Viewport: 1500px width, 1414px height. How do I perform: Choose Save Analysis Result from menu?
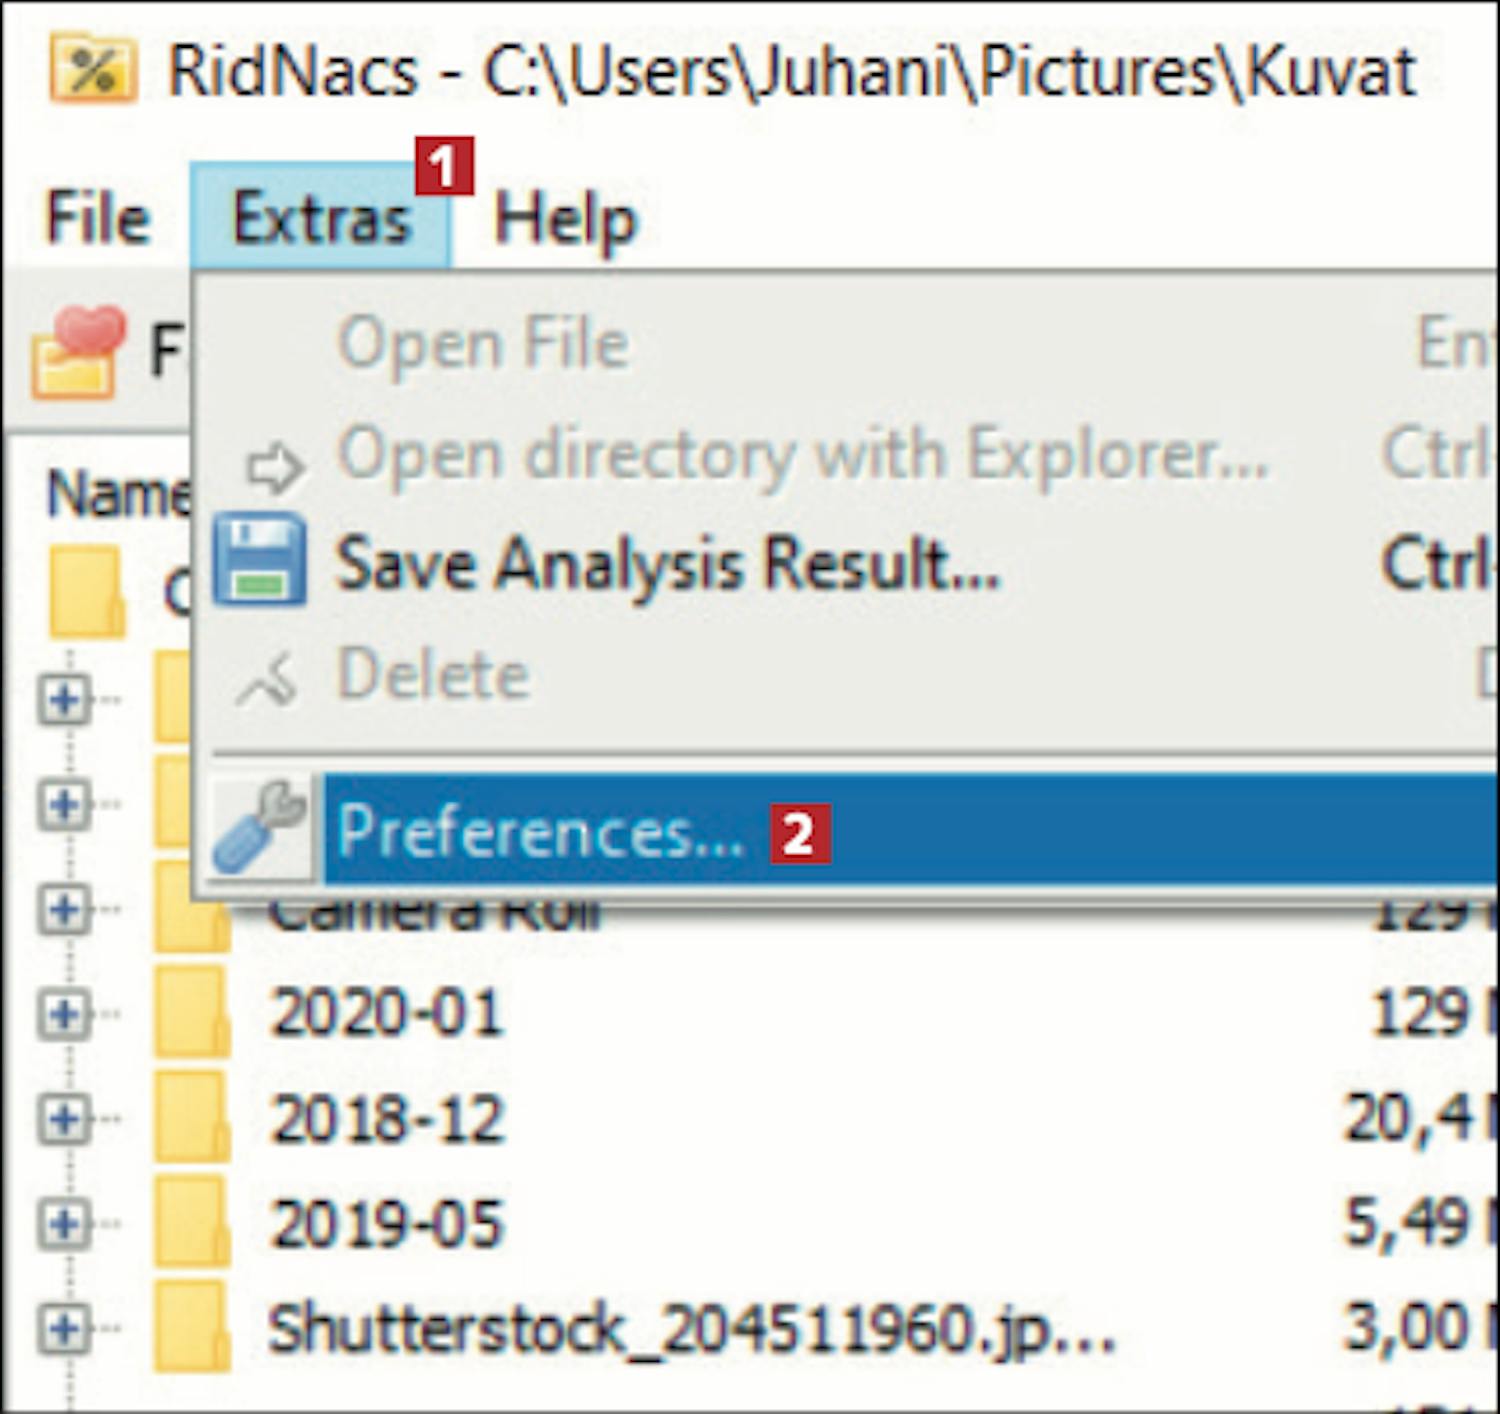point(668,563)
